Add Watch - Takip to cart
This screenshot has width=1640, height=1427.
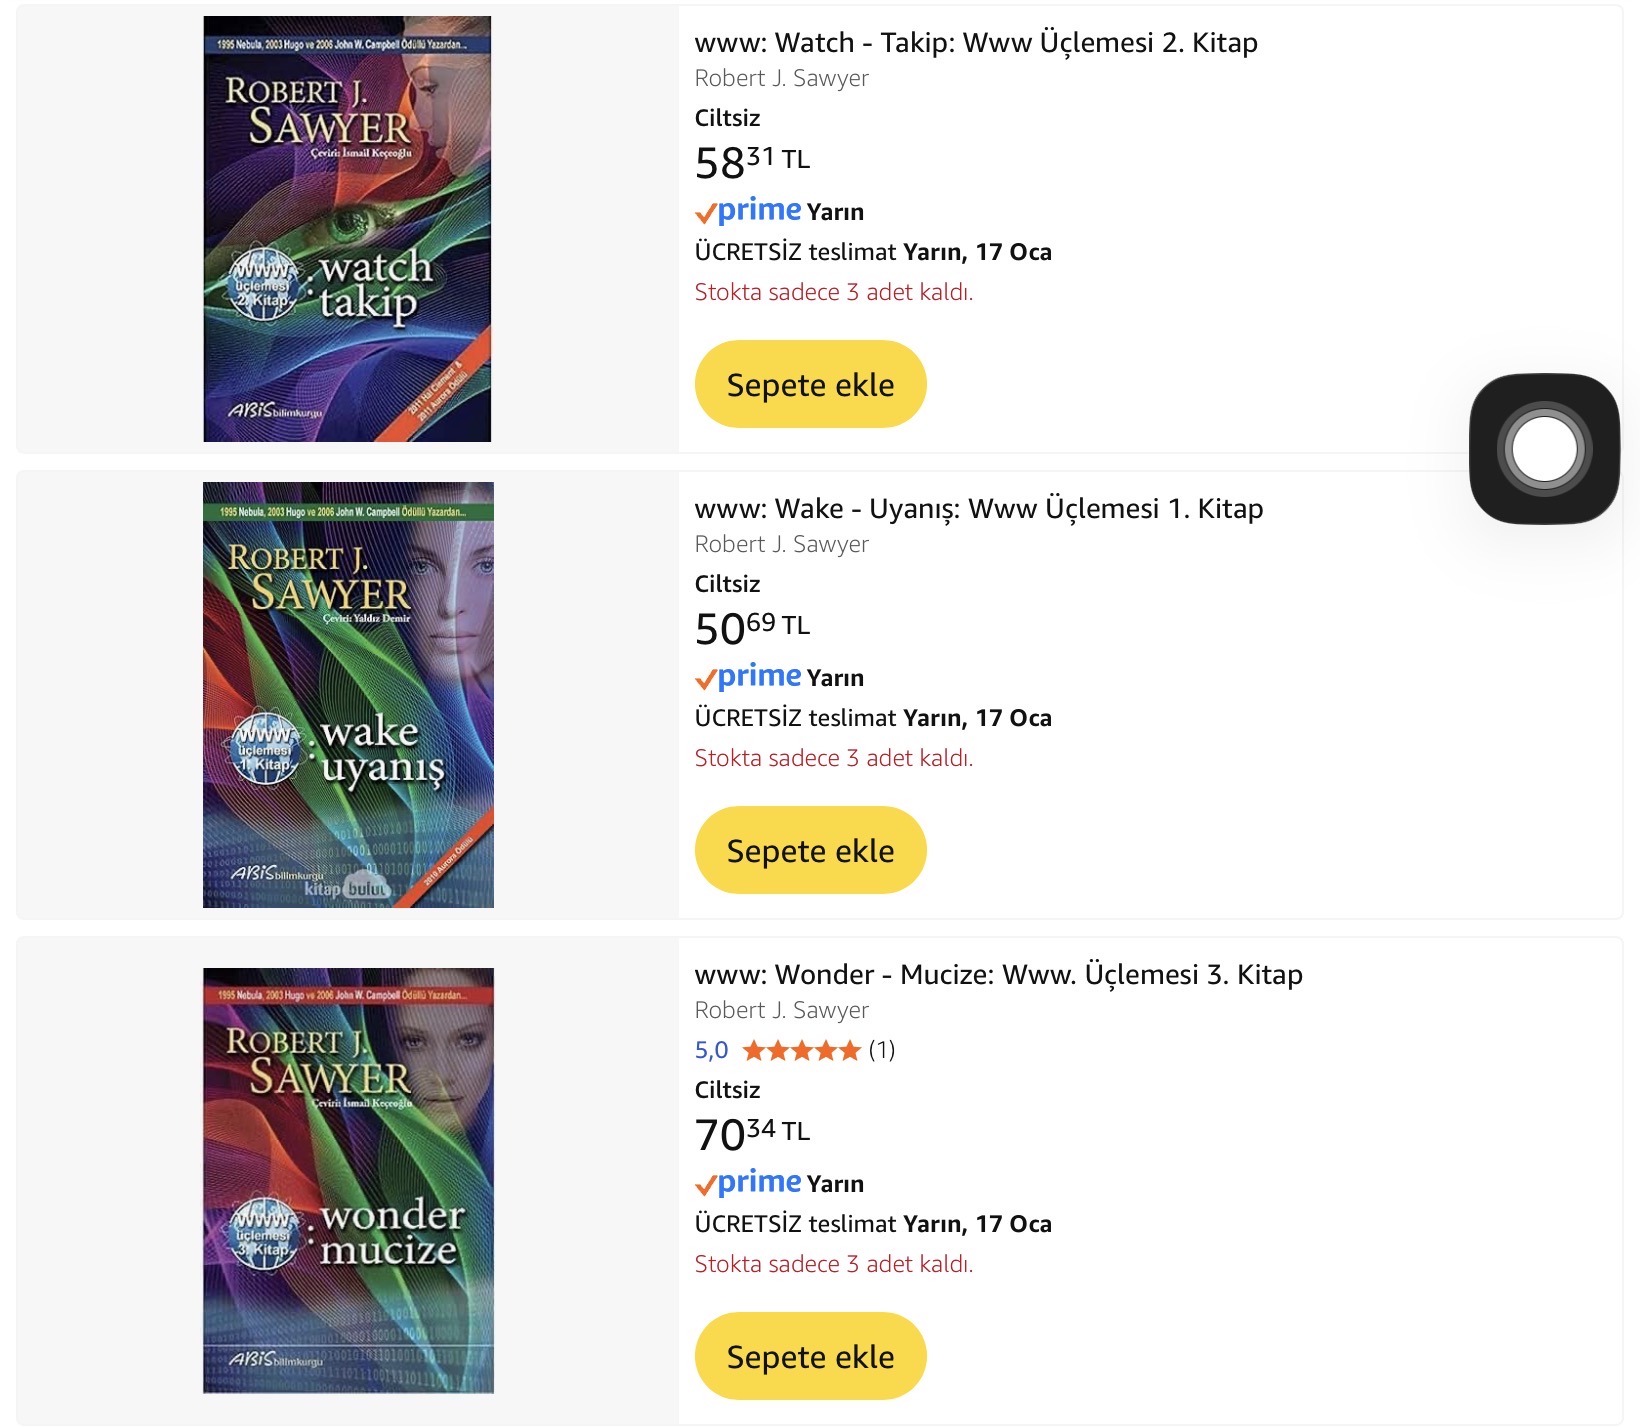(810, 384)
